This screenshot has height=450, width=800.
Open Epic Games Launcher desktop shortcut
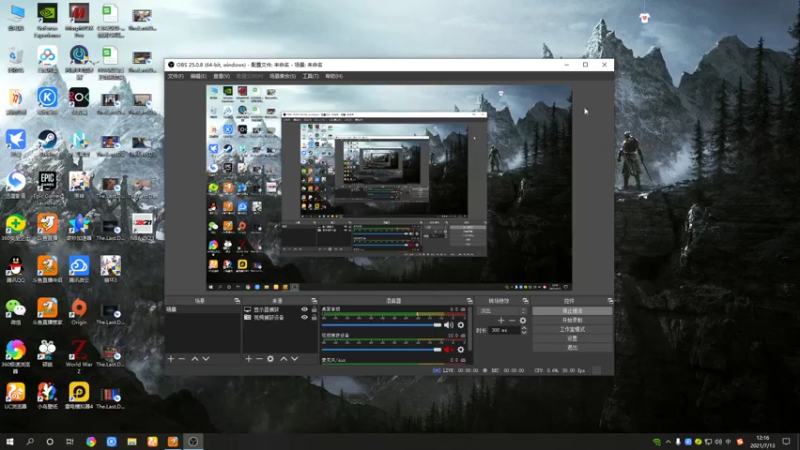tap(47, 185)
